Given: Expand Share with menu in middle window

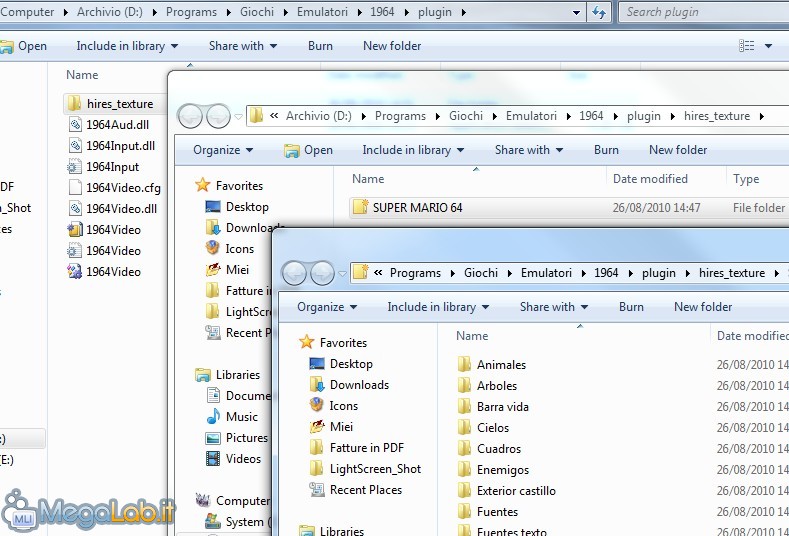Looking at the screenshot, I should pos(529,150).
